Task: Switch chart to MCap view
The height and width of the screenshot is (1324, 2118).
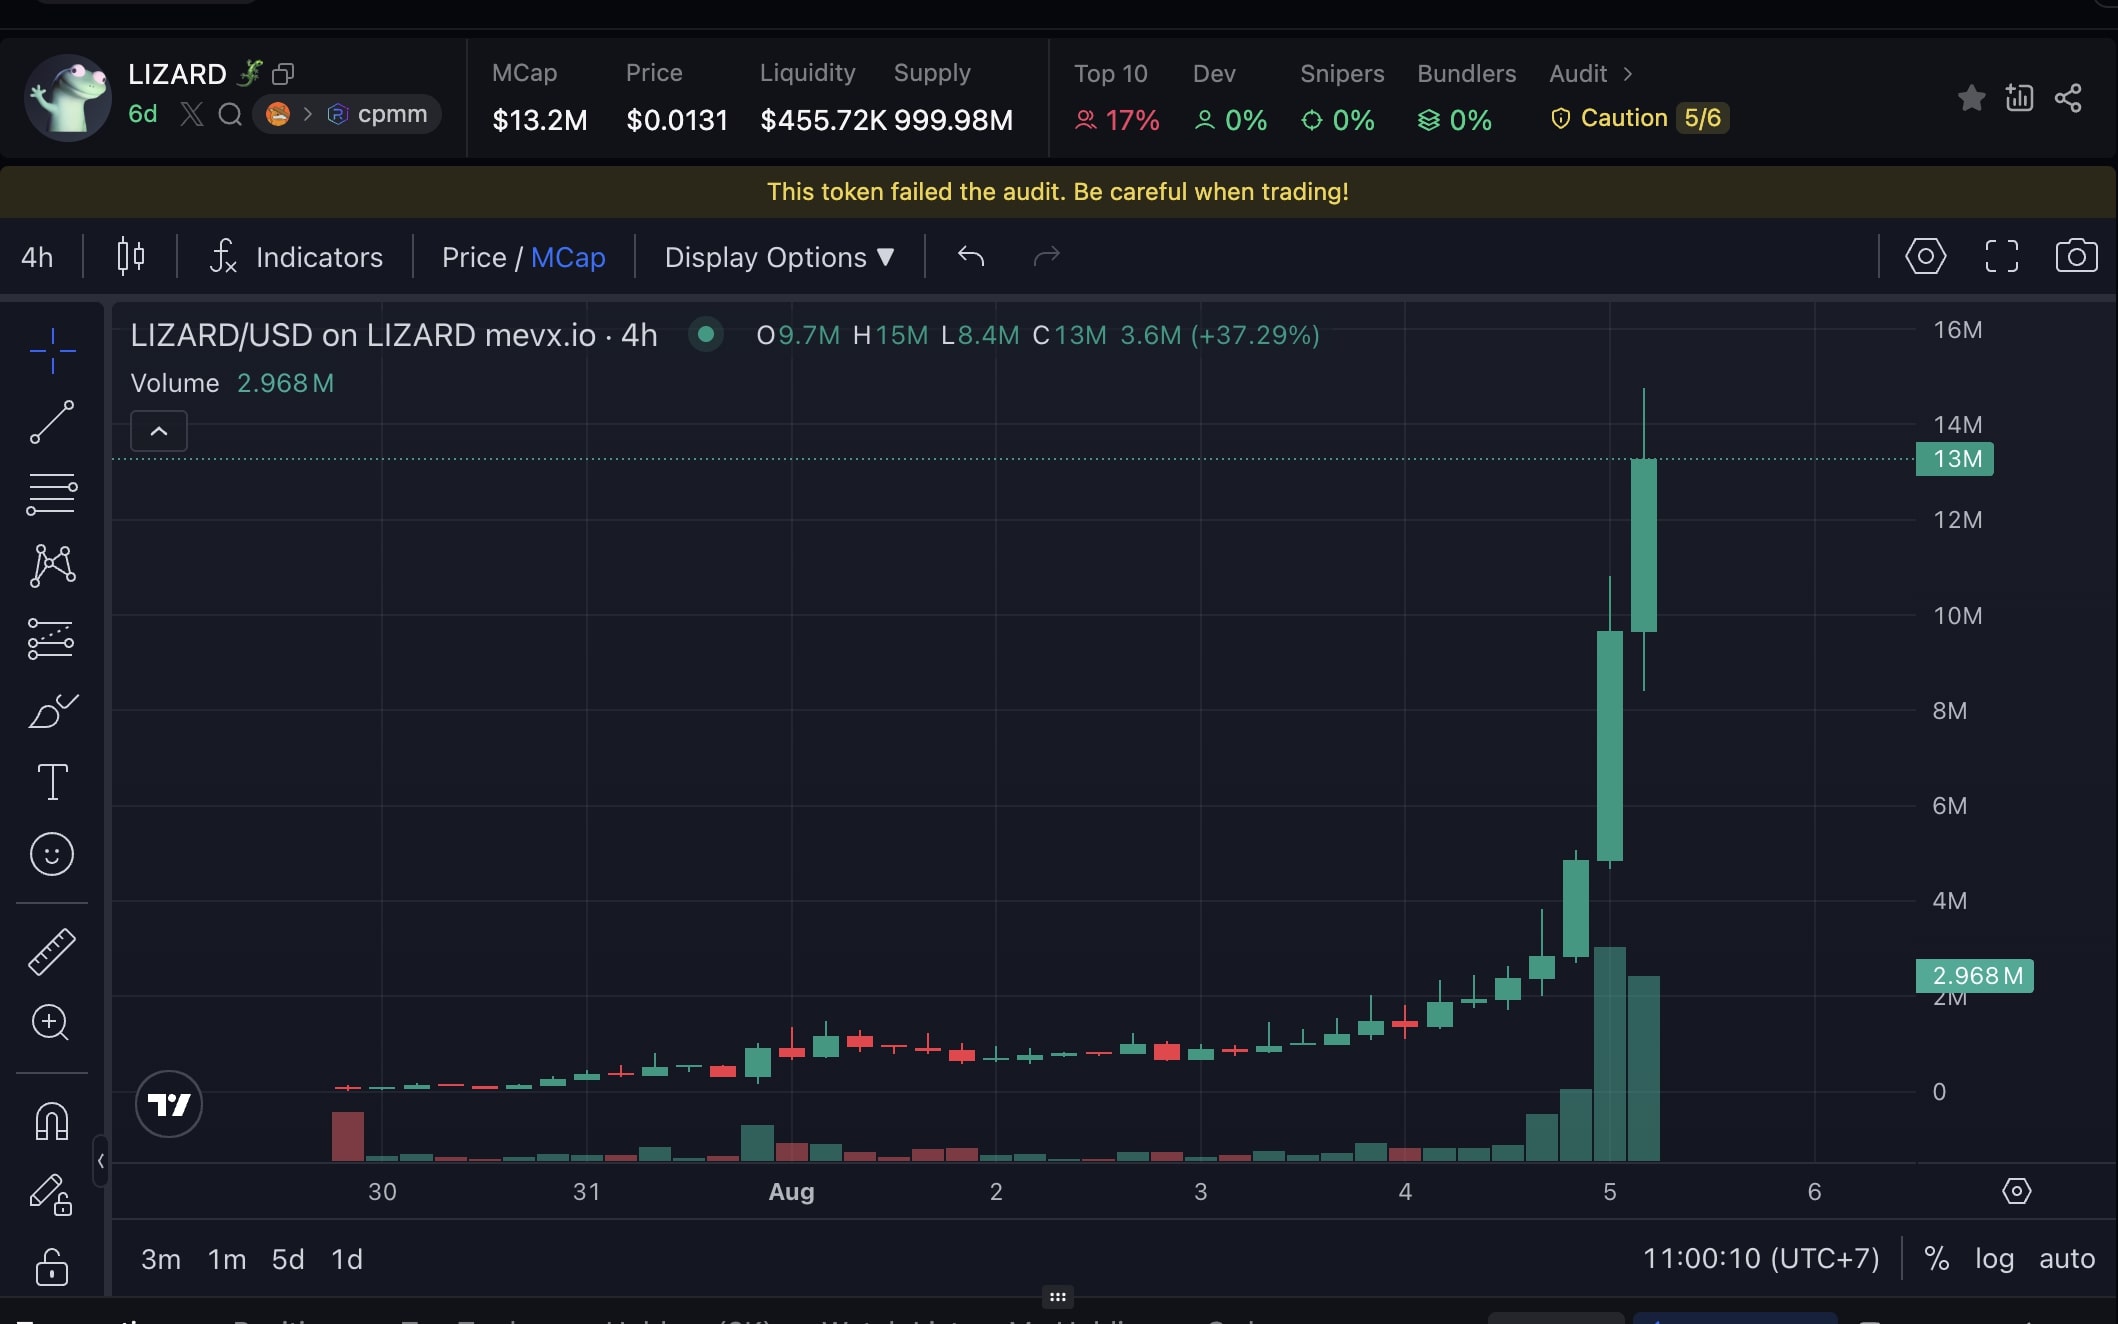Action: click(568, 257)
